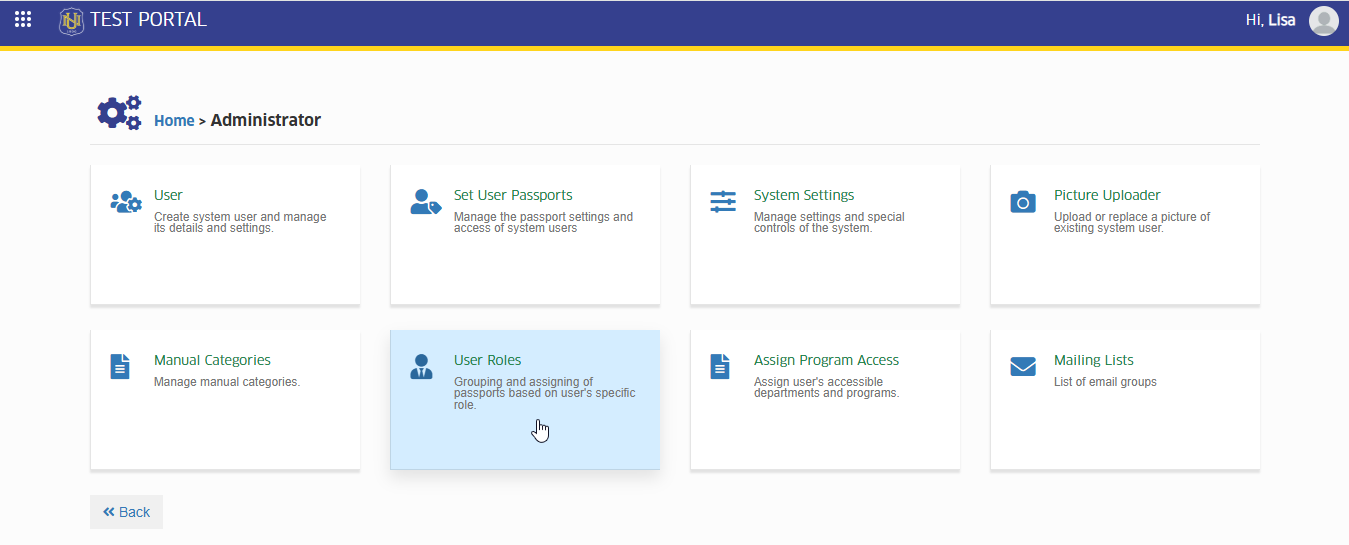Open the Mailing Lists title

pyautogui.click(x=1094, y=360)
